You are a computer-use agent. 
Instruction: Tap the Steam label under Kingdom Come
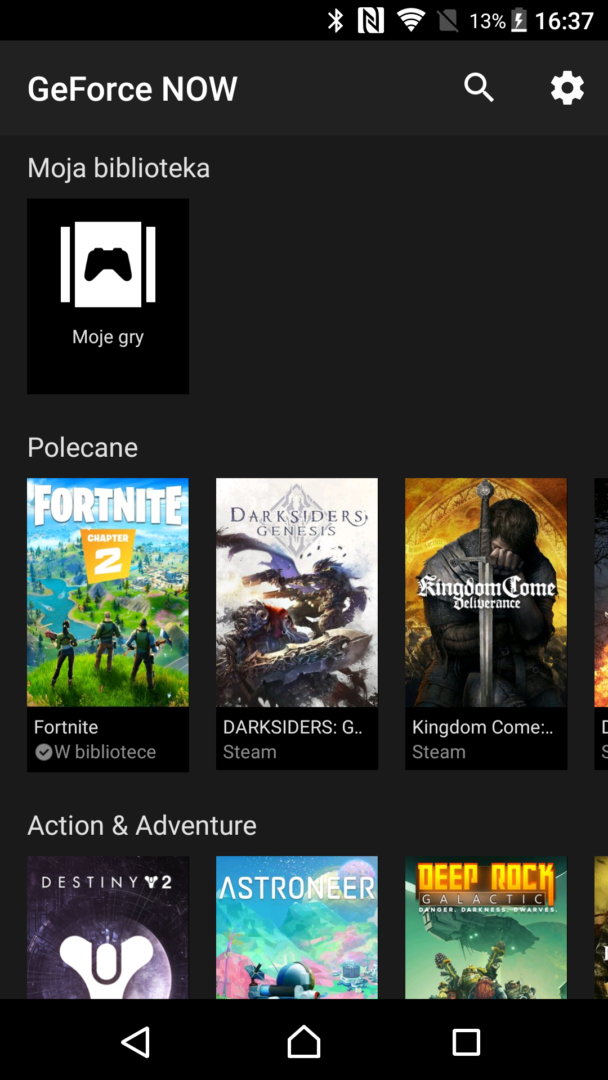point(439,752)
